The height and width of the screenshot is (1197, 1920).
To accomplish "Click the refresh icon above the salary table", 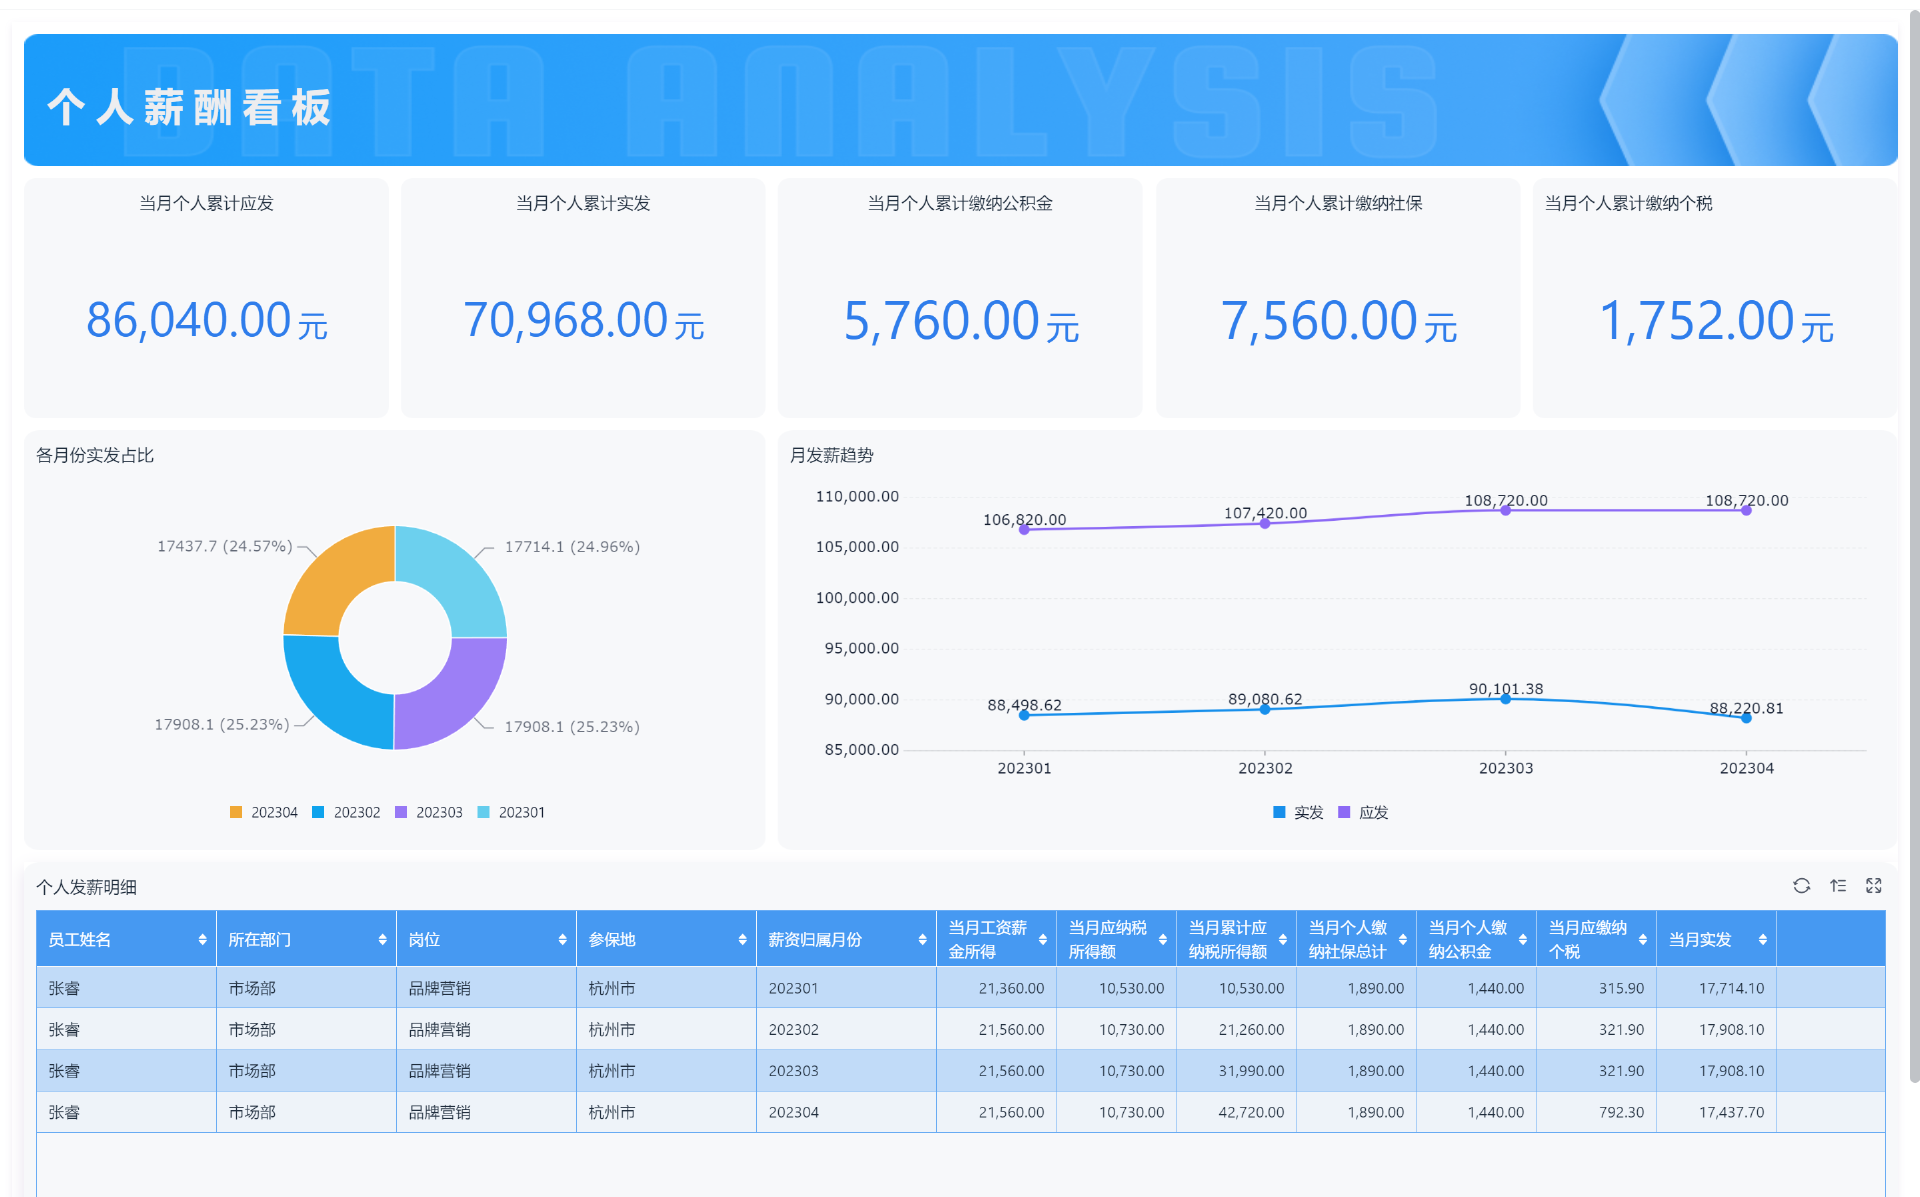I will point(1801,886).
